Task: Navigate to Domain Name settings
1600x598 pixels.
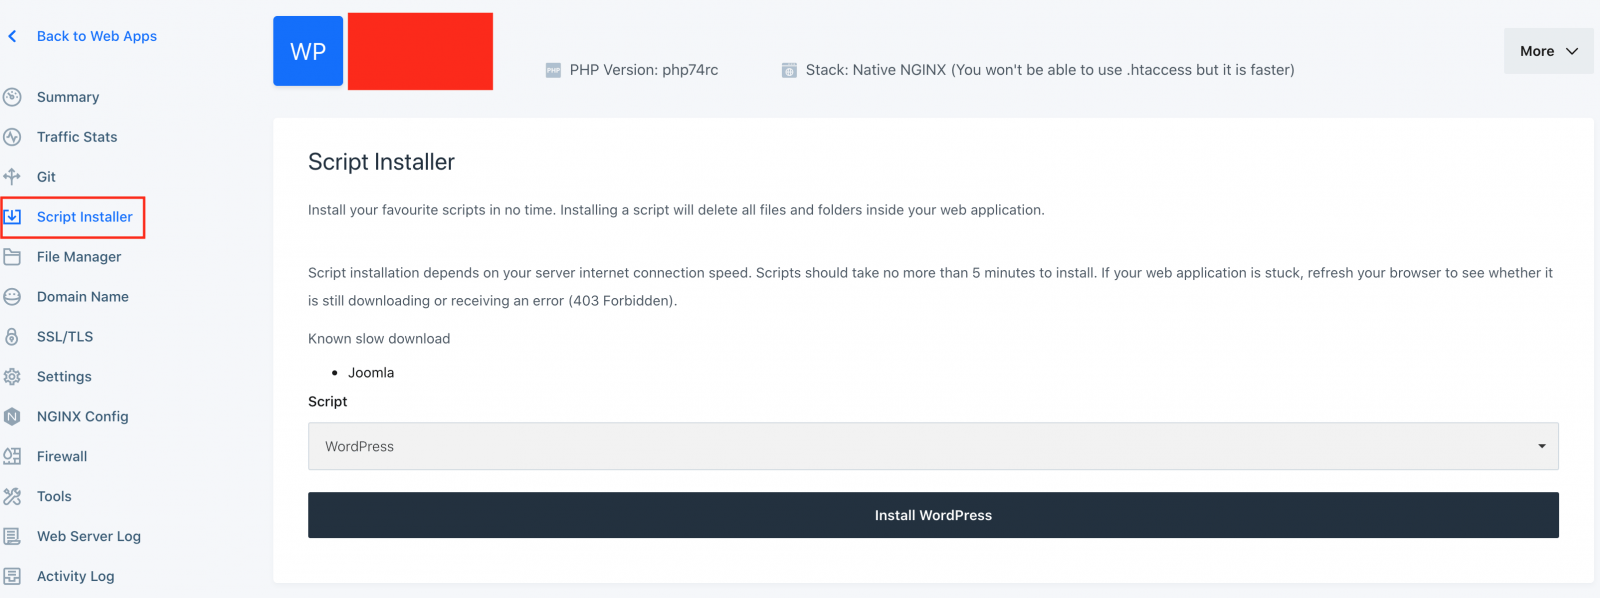Action: tap(83, 297)
